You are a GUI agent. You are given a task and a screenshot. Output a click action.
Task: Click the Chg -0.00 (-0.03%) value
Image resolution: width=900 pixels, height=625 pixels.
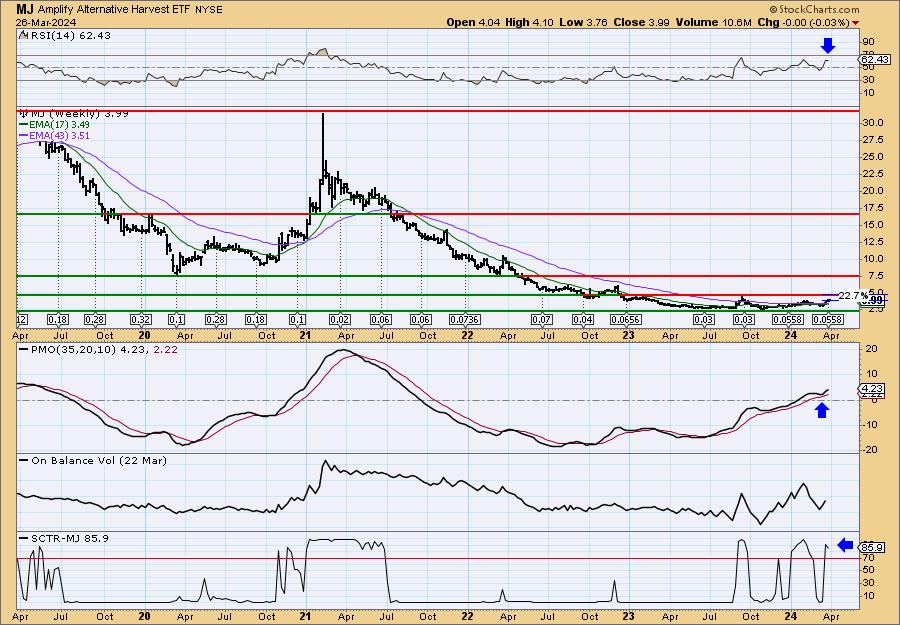[804, 22]
